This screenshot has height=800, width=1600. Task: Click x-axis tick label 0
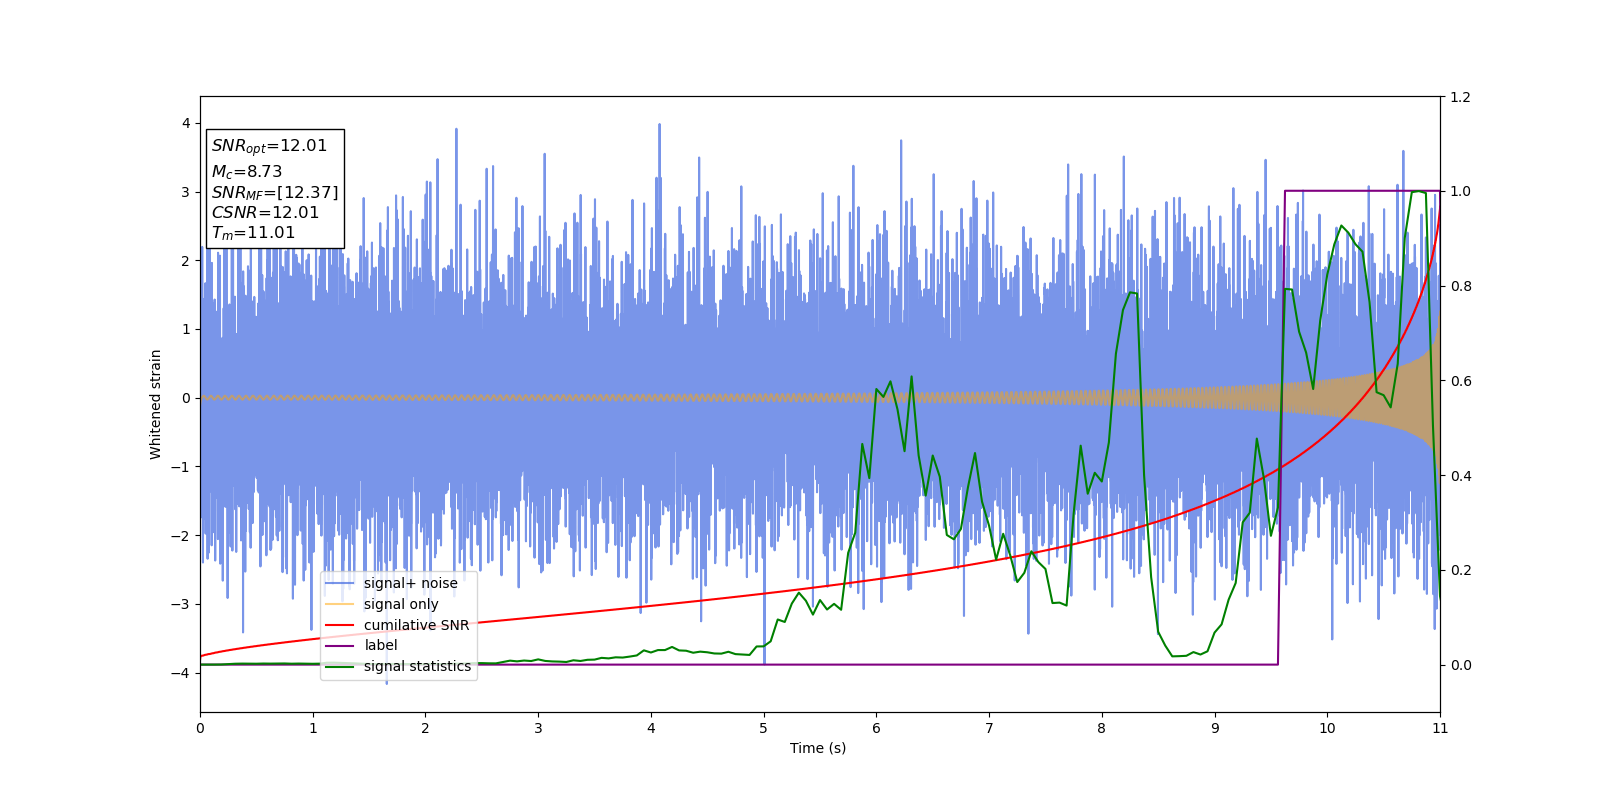(x=200, y=728)
